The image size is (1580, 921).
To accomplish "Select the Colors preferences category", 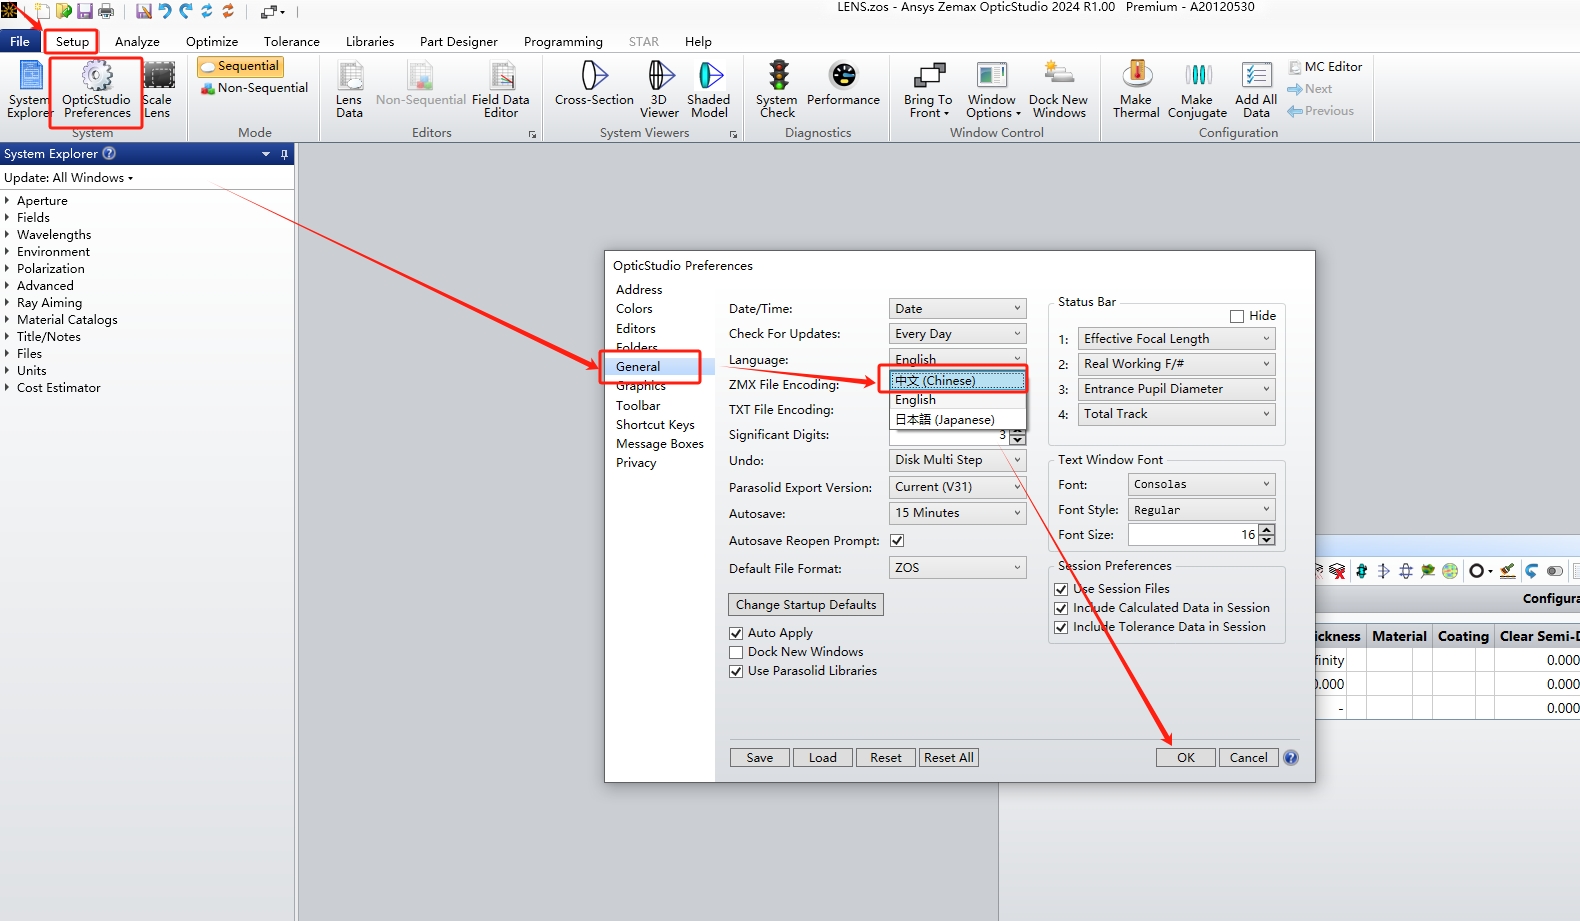I will [634, 309].
